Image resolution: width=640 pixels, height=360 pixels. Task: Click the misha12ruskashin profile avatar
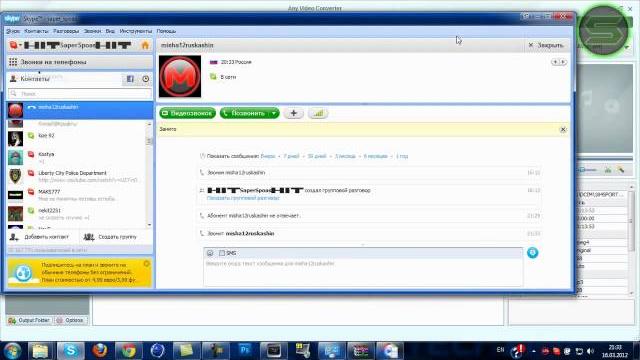coord(180,76)
